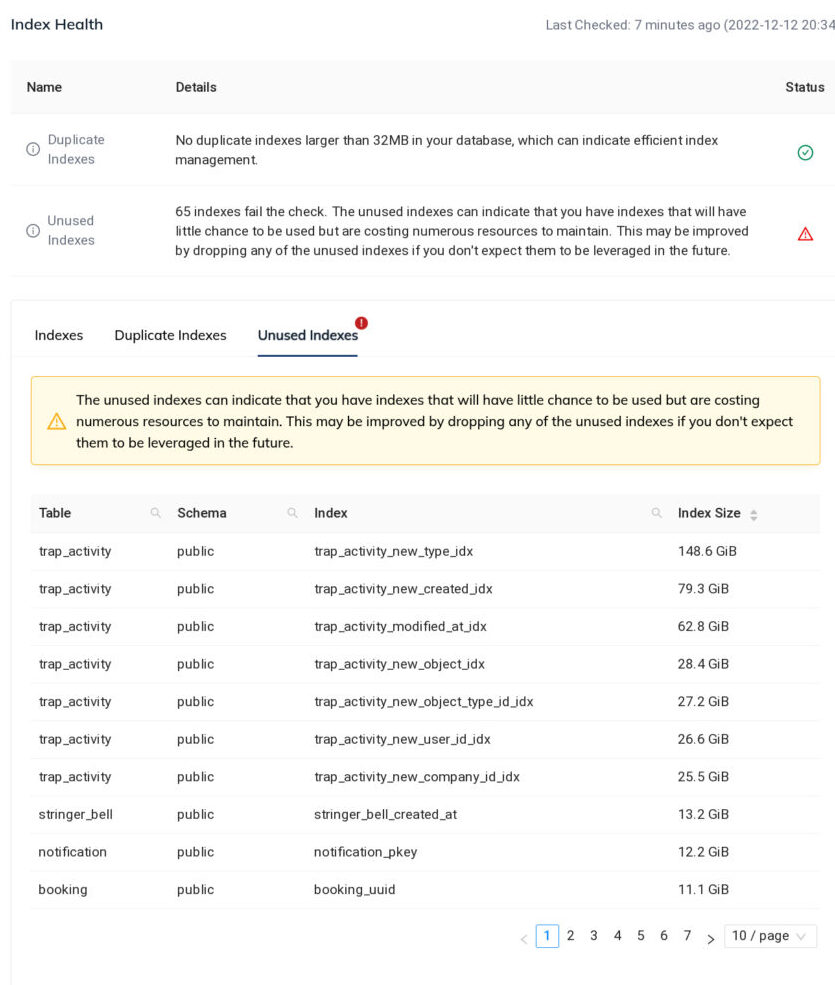Click the 27.2 GiB size value
Image resolution: width=835 pixels, height=985 pixels.
(703, 702)
